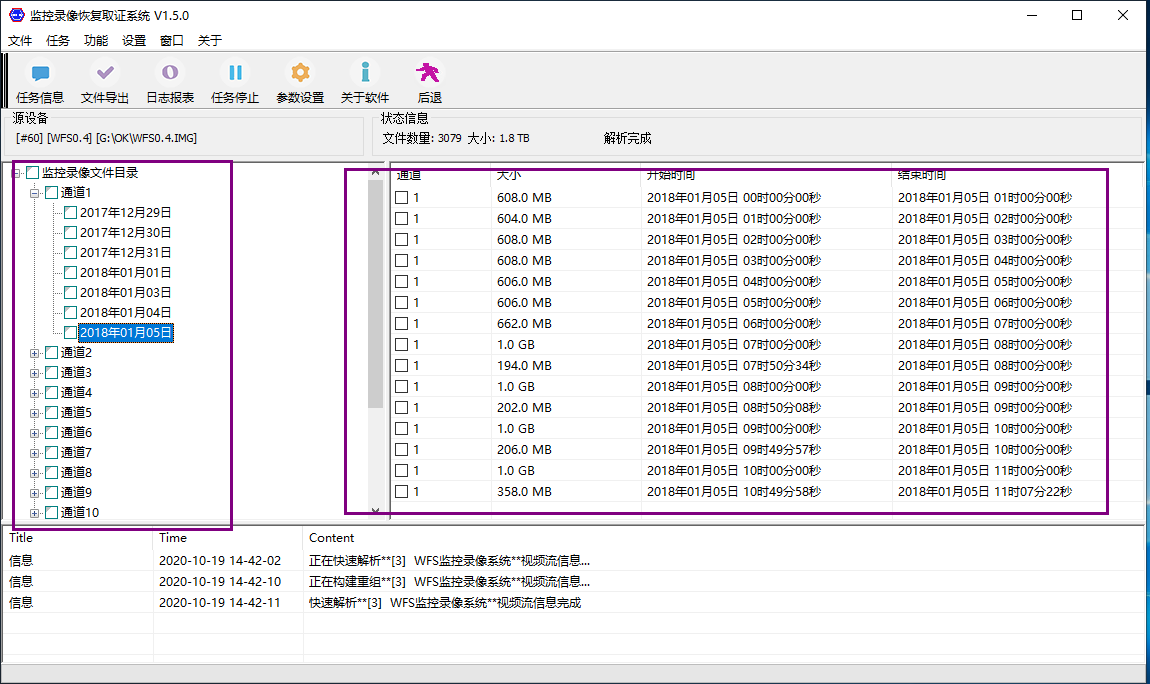Enable the 通道1 tree checkbox
1150x684 pixels.
51,192
